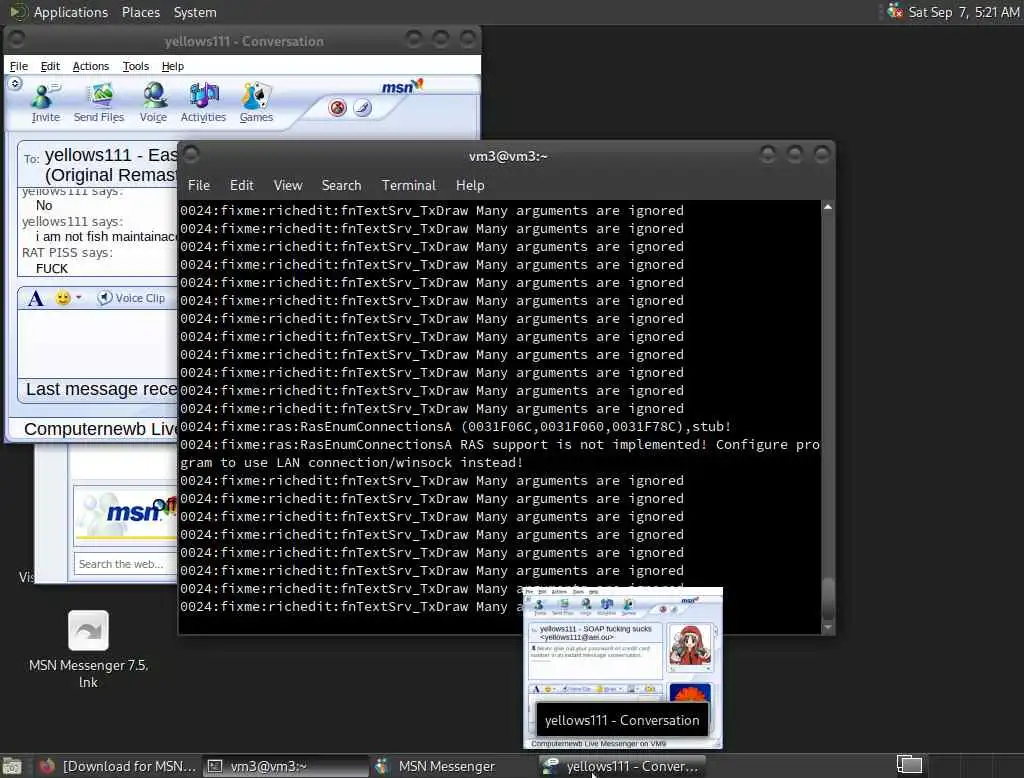This screenshot has height=778, width=1024.
Task: Open the font letter A button
Action: (x=35, y=299)
